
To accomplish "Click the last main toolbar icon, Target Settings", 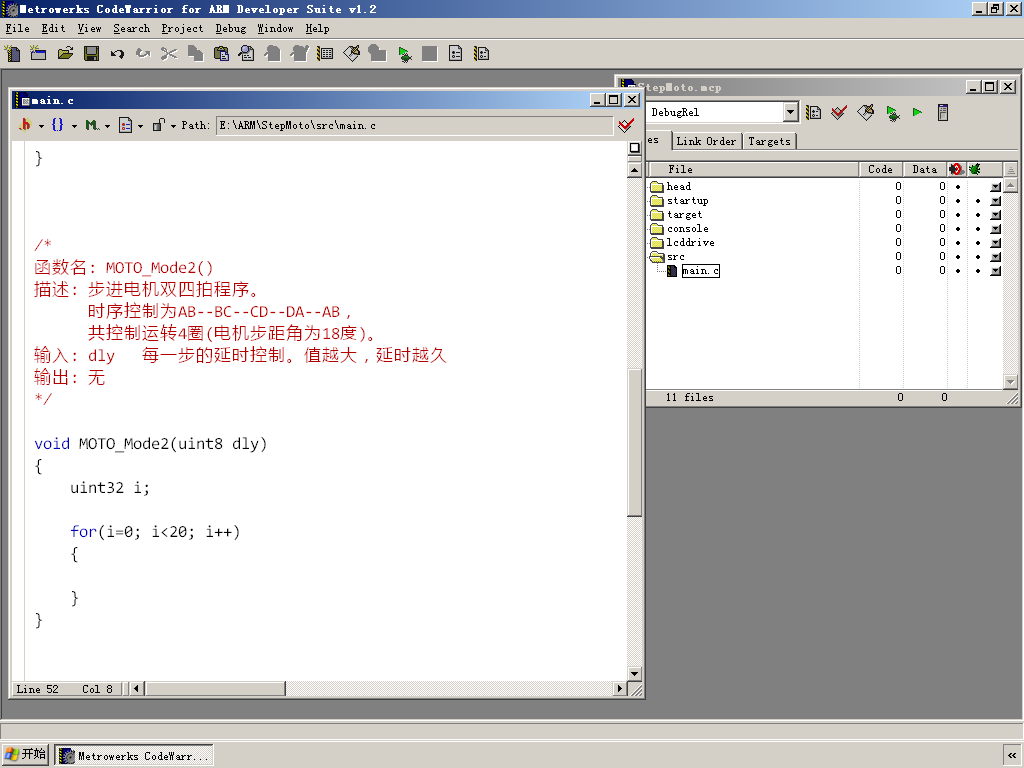I will (x=482, y=54).
